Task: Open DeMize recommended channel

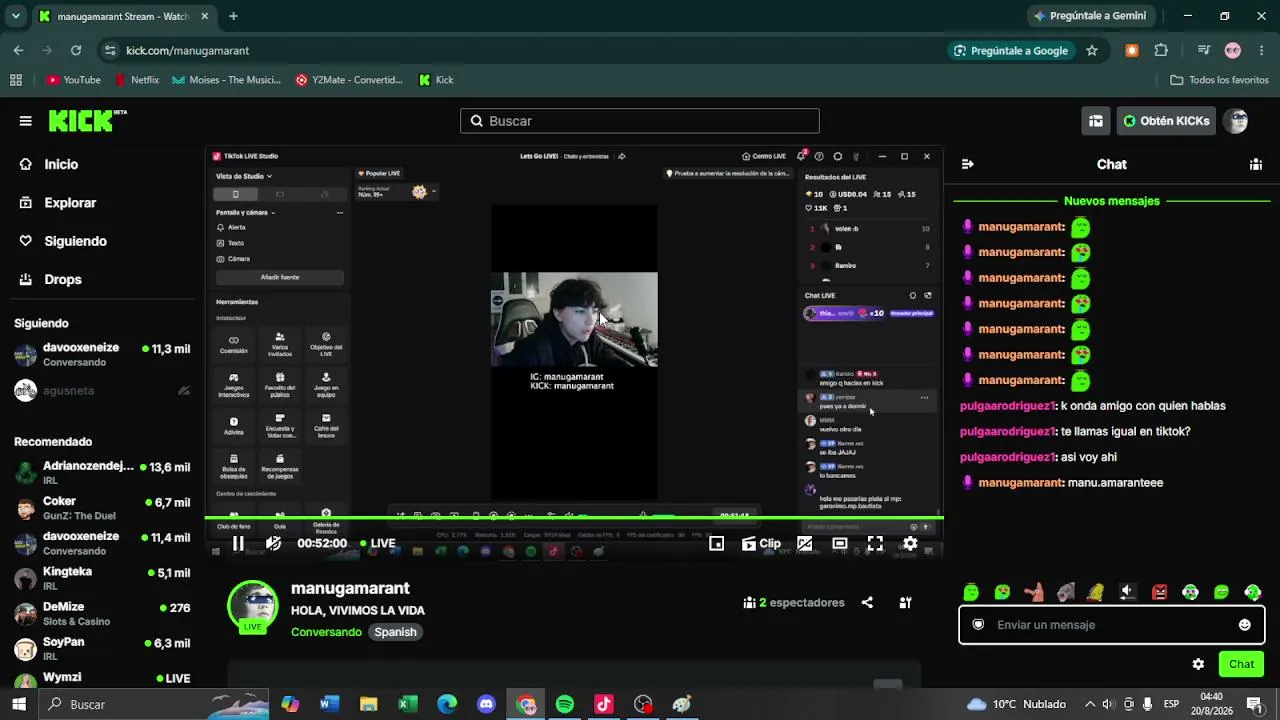Action: [102, 613]
